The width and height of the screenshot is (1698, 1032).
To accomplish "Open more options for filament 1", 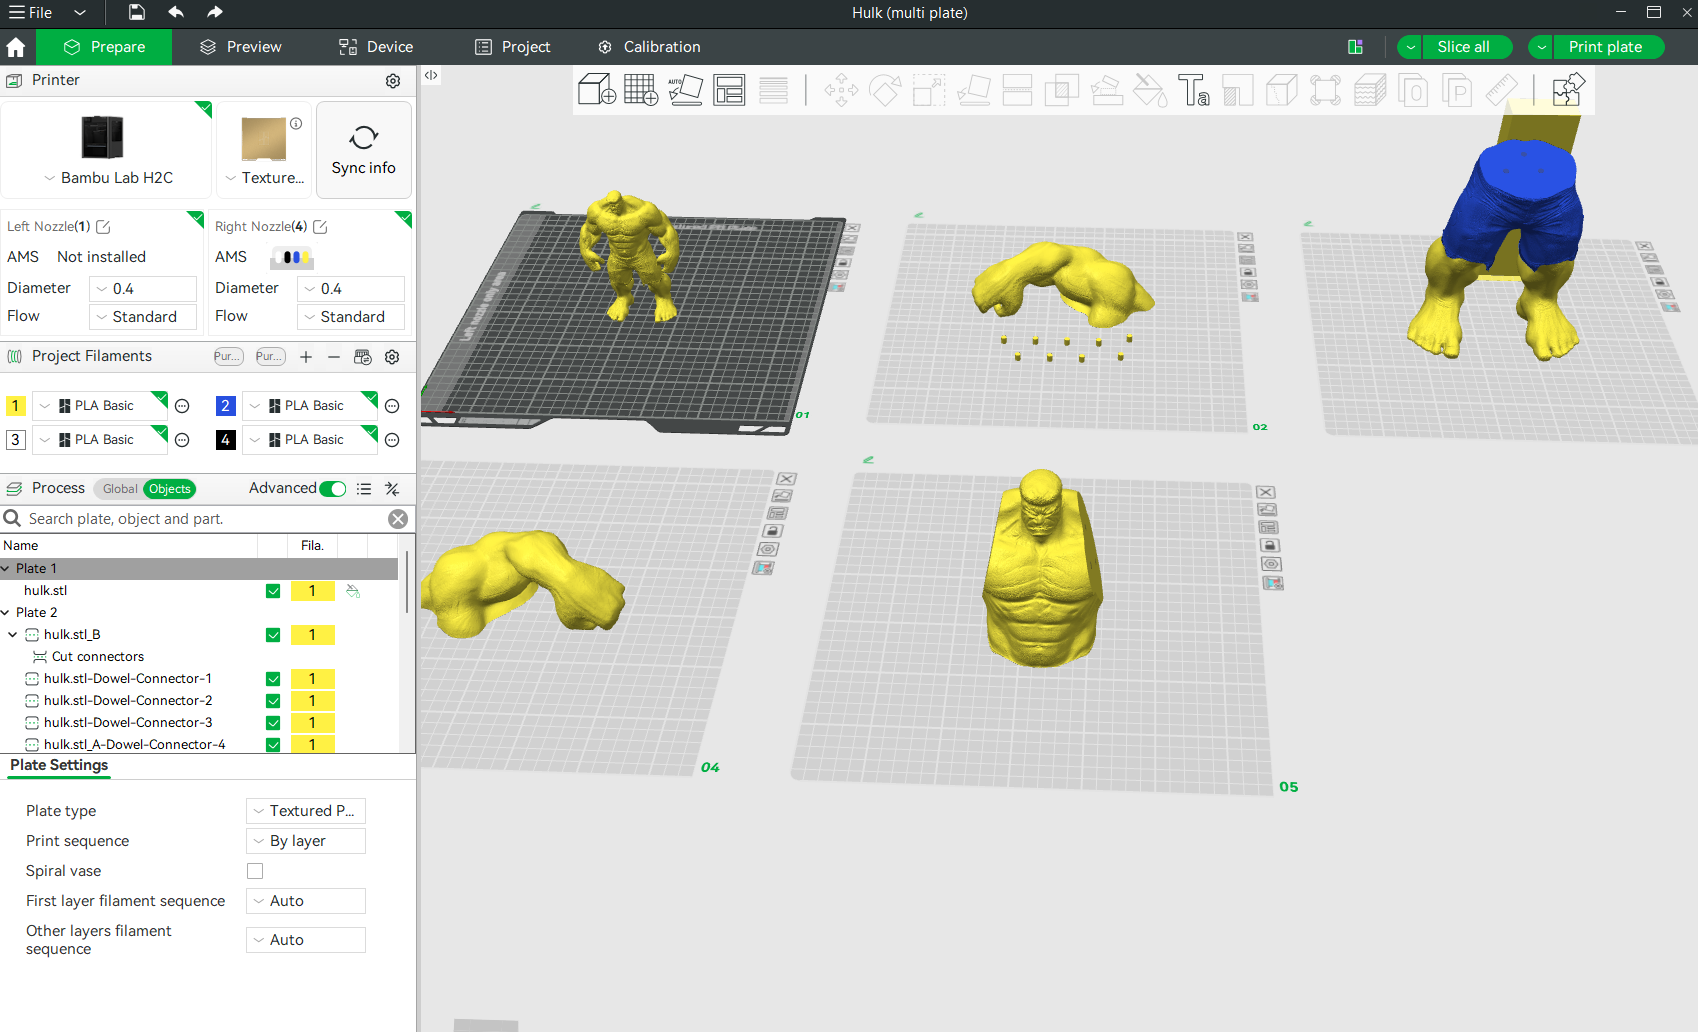I will 182,406.
